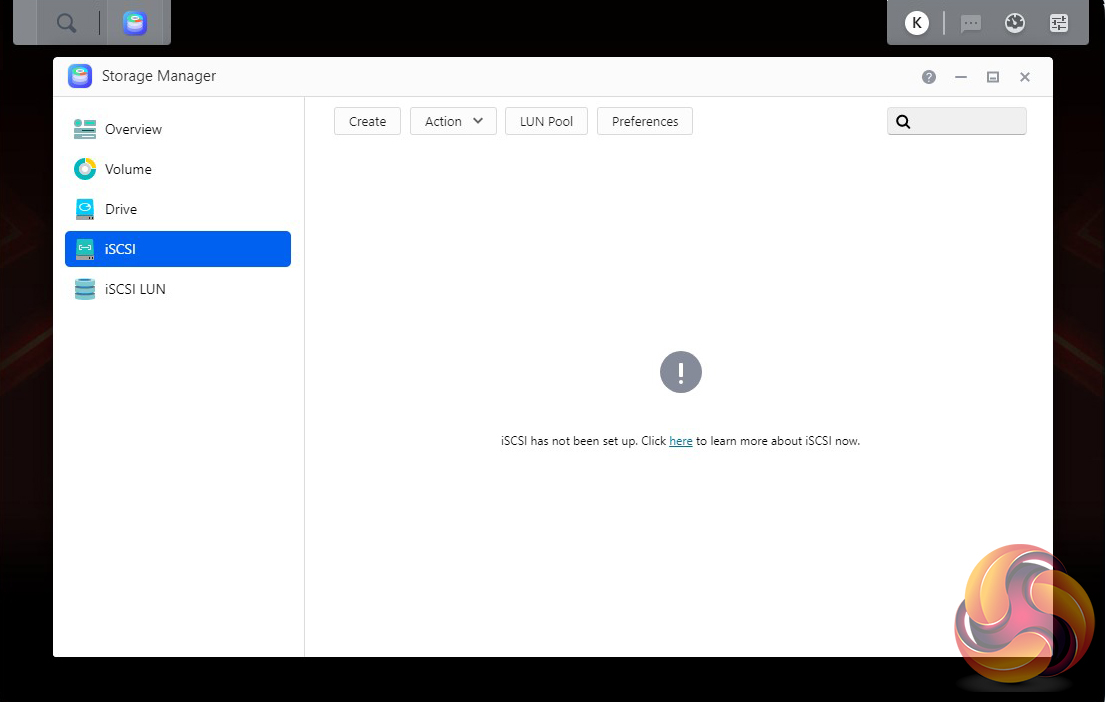
Task: Open the LUN Pool button
Action: pyautogui.click(x=546, y=121)
